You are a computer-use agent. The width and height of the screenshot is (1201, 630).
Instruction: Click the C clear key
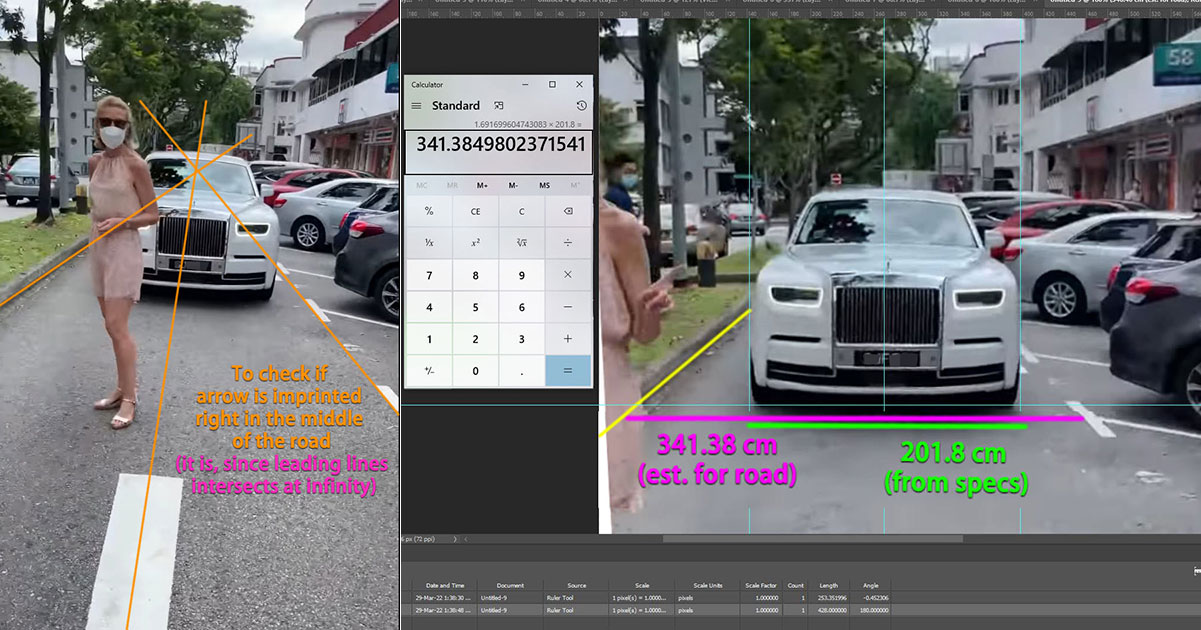(521, 211)
